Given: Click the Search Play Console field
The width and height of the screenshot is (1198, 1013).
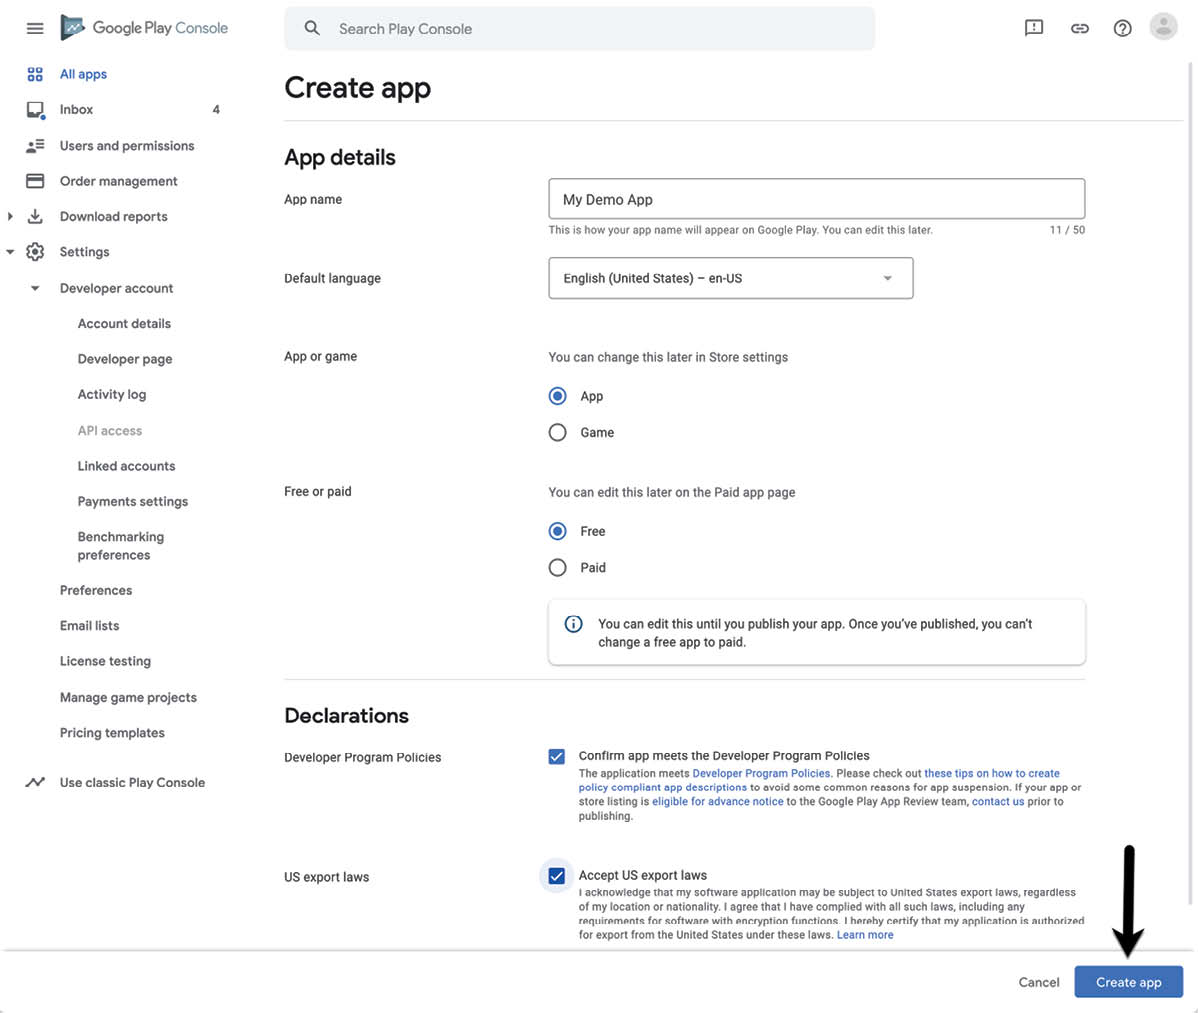Looking at the screenshot, I should pos(579,28).
